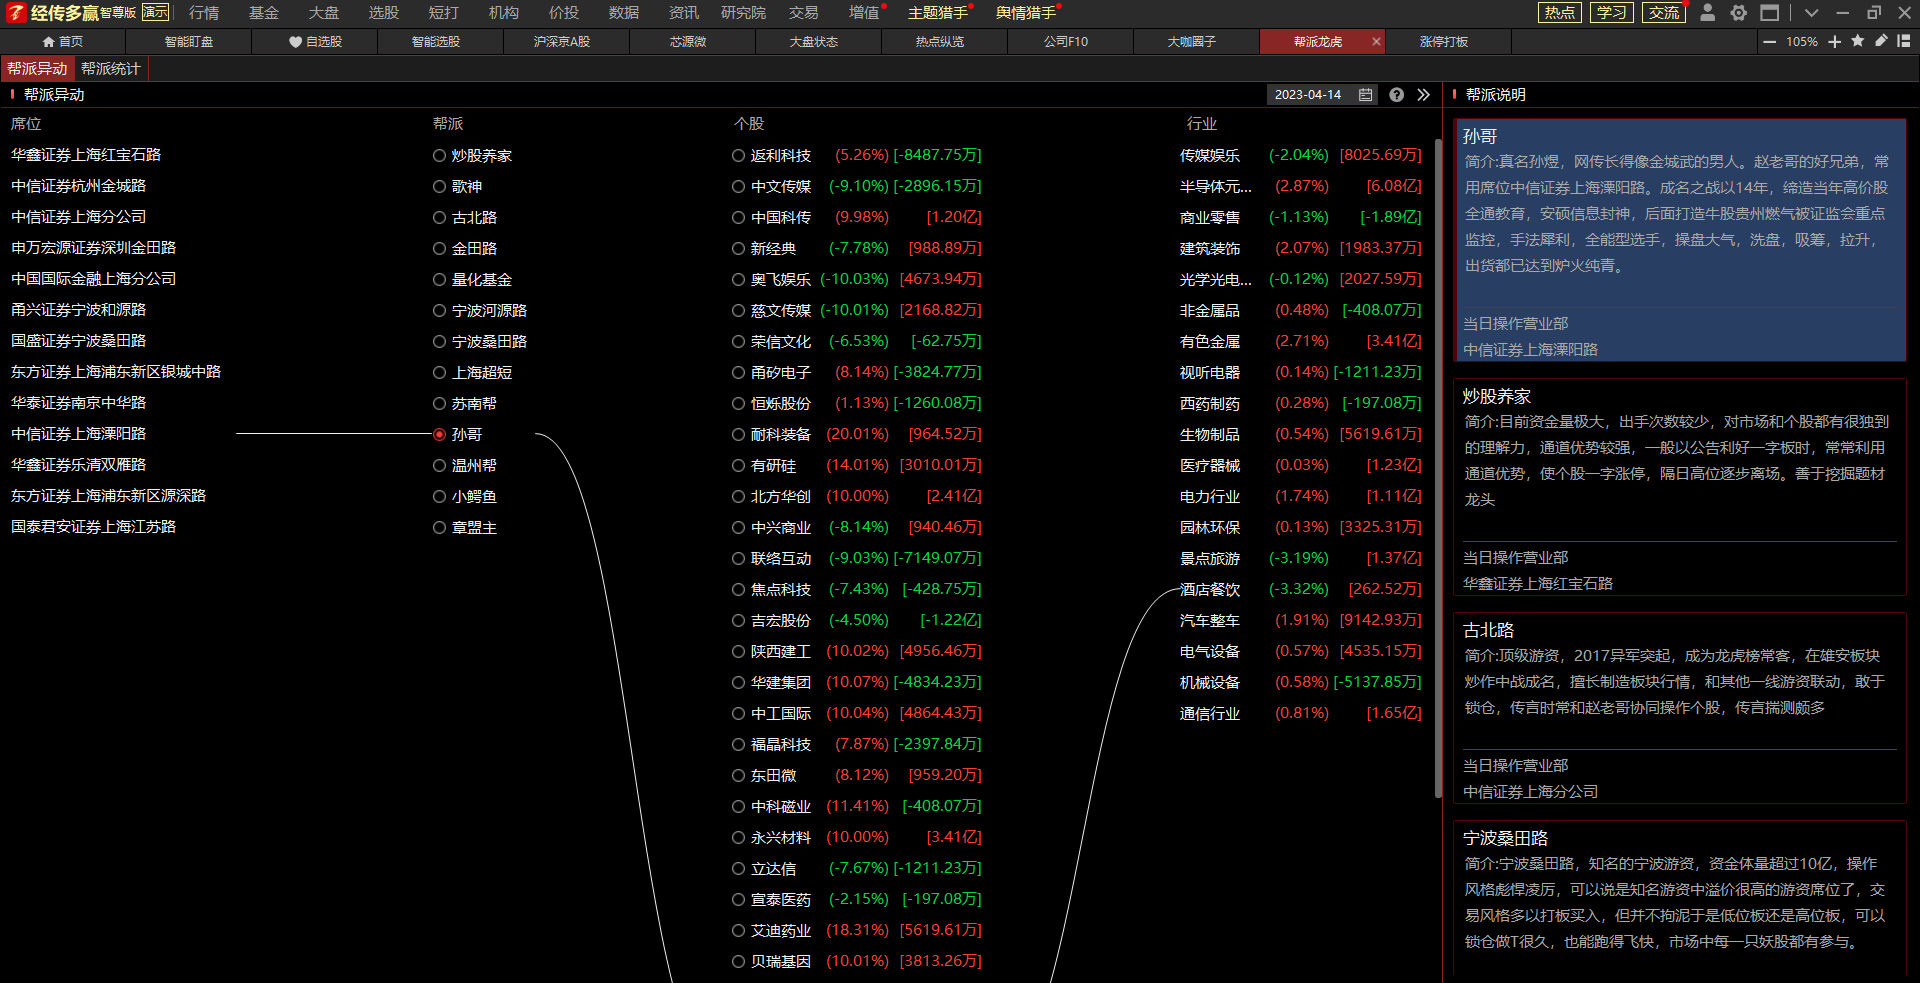Screen dimensions: 1920x983
Task: Click the home icon on 首页 tab
Action: click(x=48, y=42)
